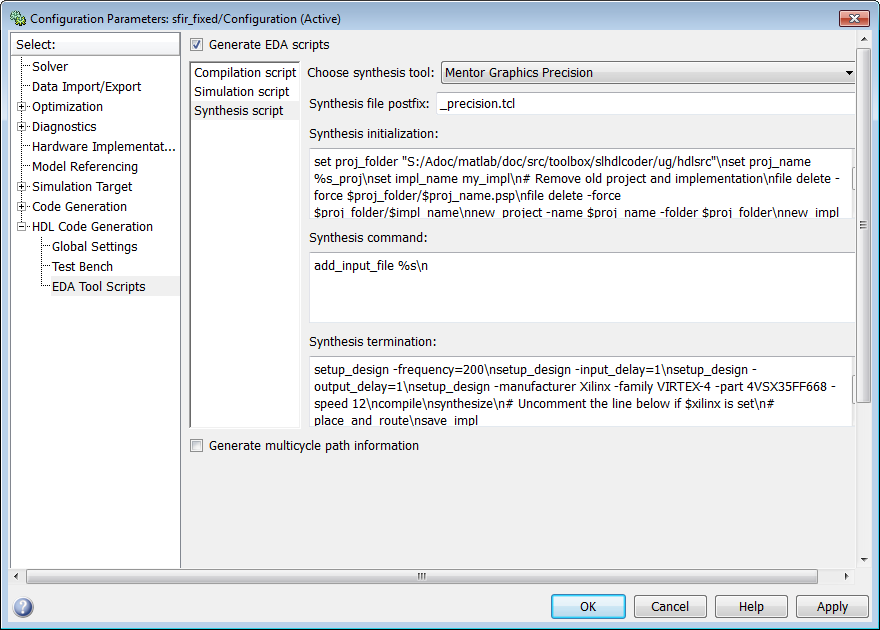880x630 pixels.
Task: Select Global Settings in the tree
Action: [x=94, y=247]
